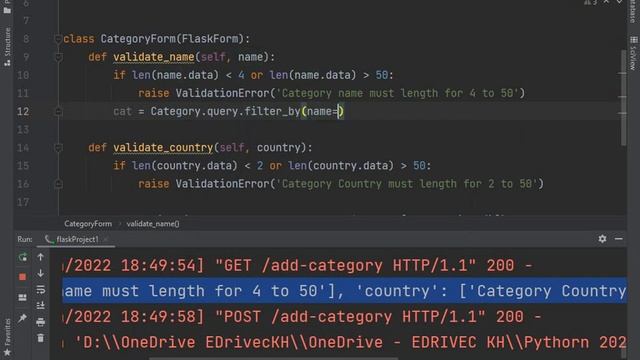Click line number 12 in the gutter
This screenshot has height=360, width=640.
(x=23, y=111)
